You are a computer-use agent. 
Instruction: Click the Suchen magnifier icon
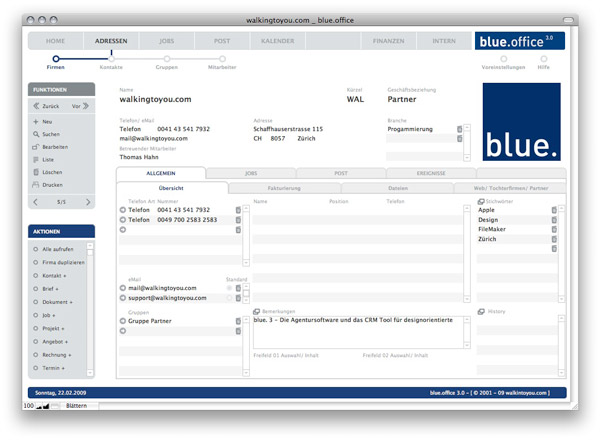pyautogui.click(x=36, y=134)
